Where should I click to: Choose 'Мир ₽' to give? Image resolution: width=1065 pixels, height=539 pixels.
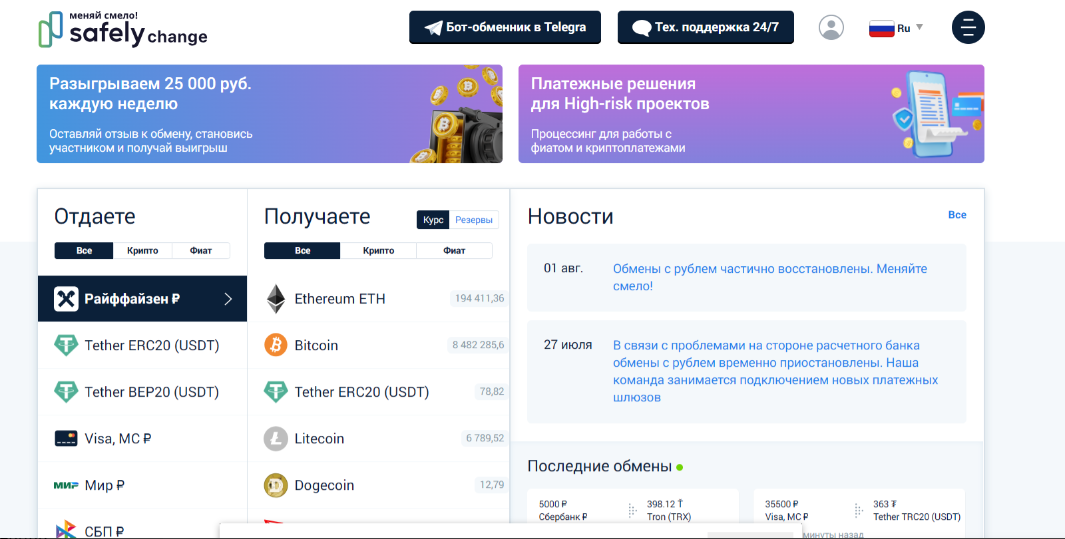click(x=143, y=485)
